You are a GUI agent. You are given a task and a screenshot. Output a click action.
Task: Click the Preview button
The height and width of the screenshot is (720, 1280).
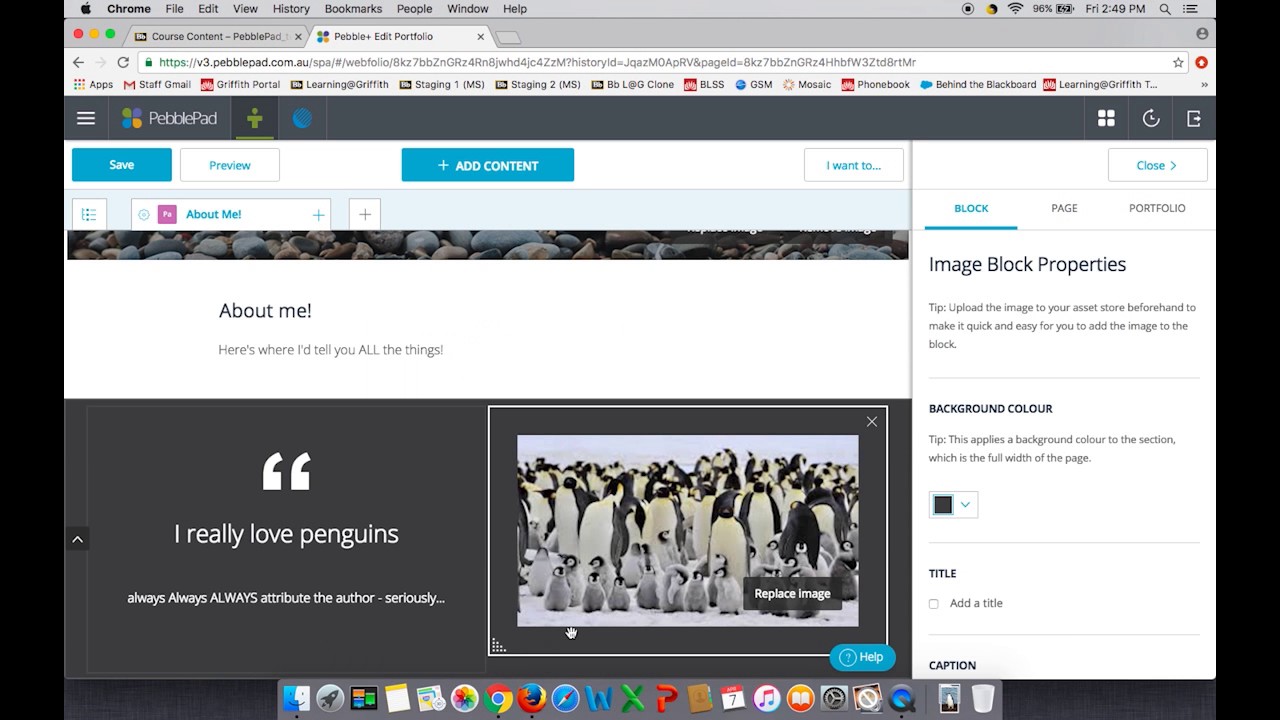coord(230,165)
